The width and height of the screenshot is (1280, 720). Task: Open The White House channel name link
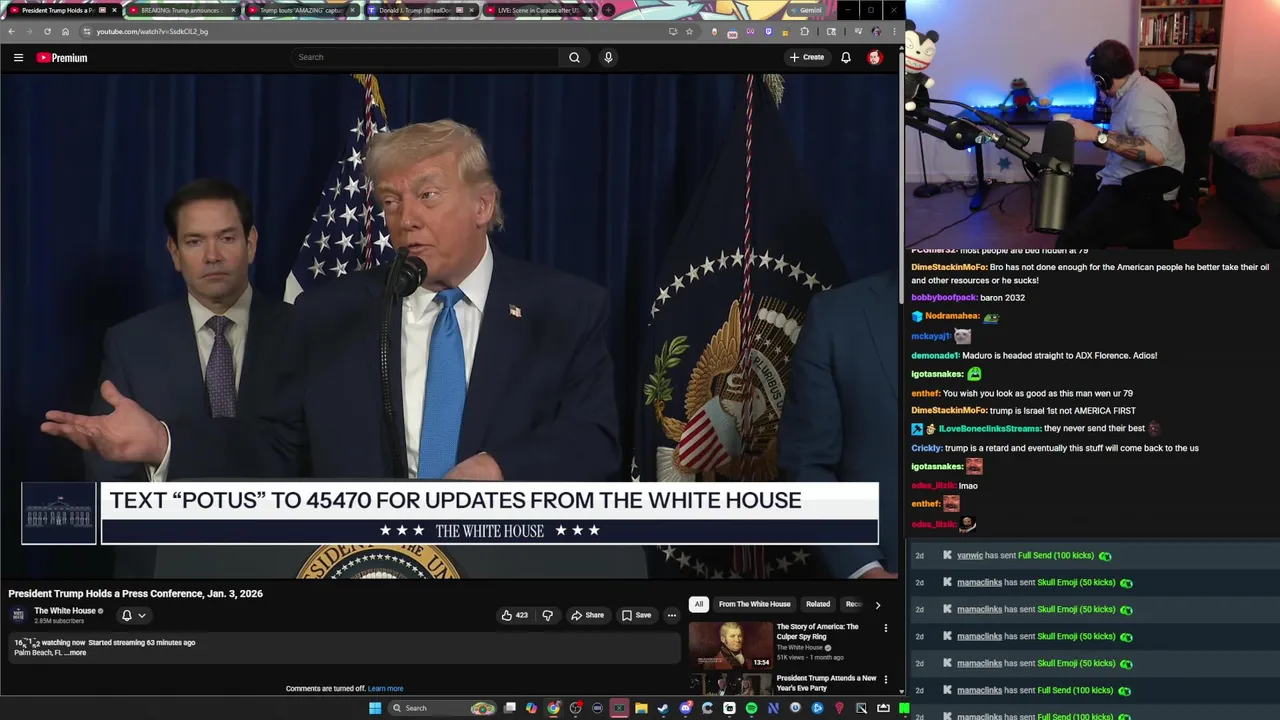click(x=65, y=611)
